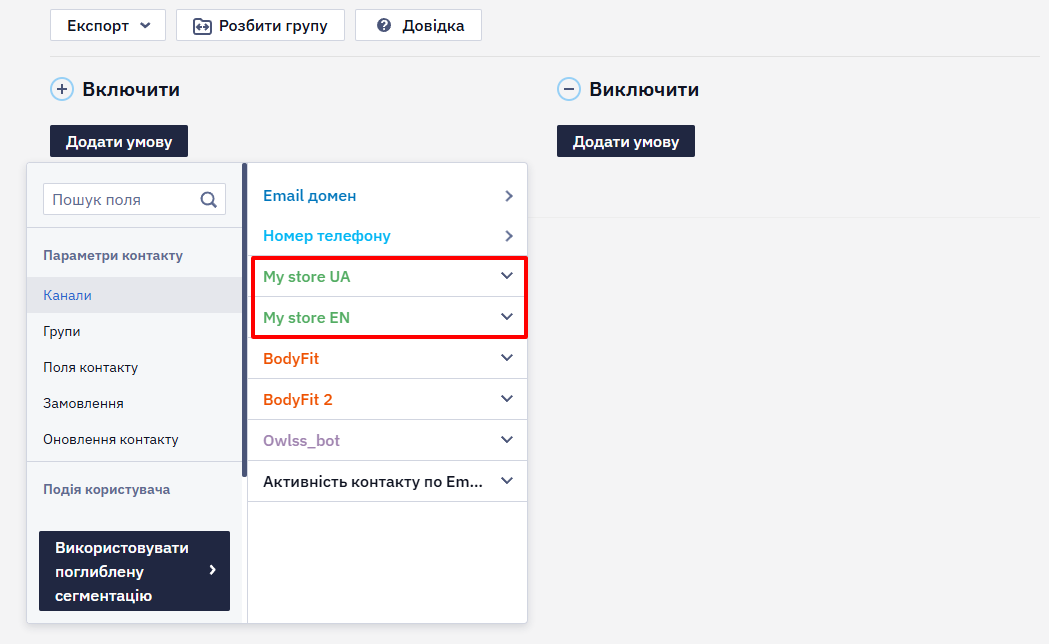
Task: Click Використовувати поглиблену сегментацію button
Action: [x=134, y=571]
